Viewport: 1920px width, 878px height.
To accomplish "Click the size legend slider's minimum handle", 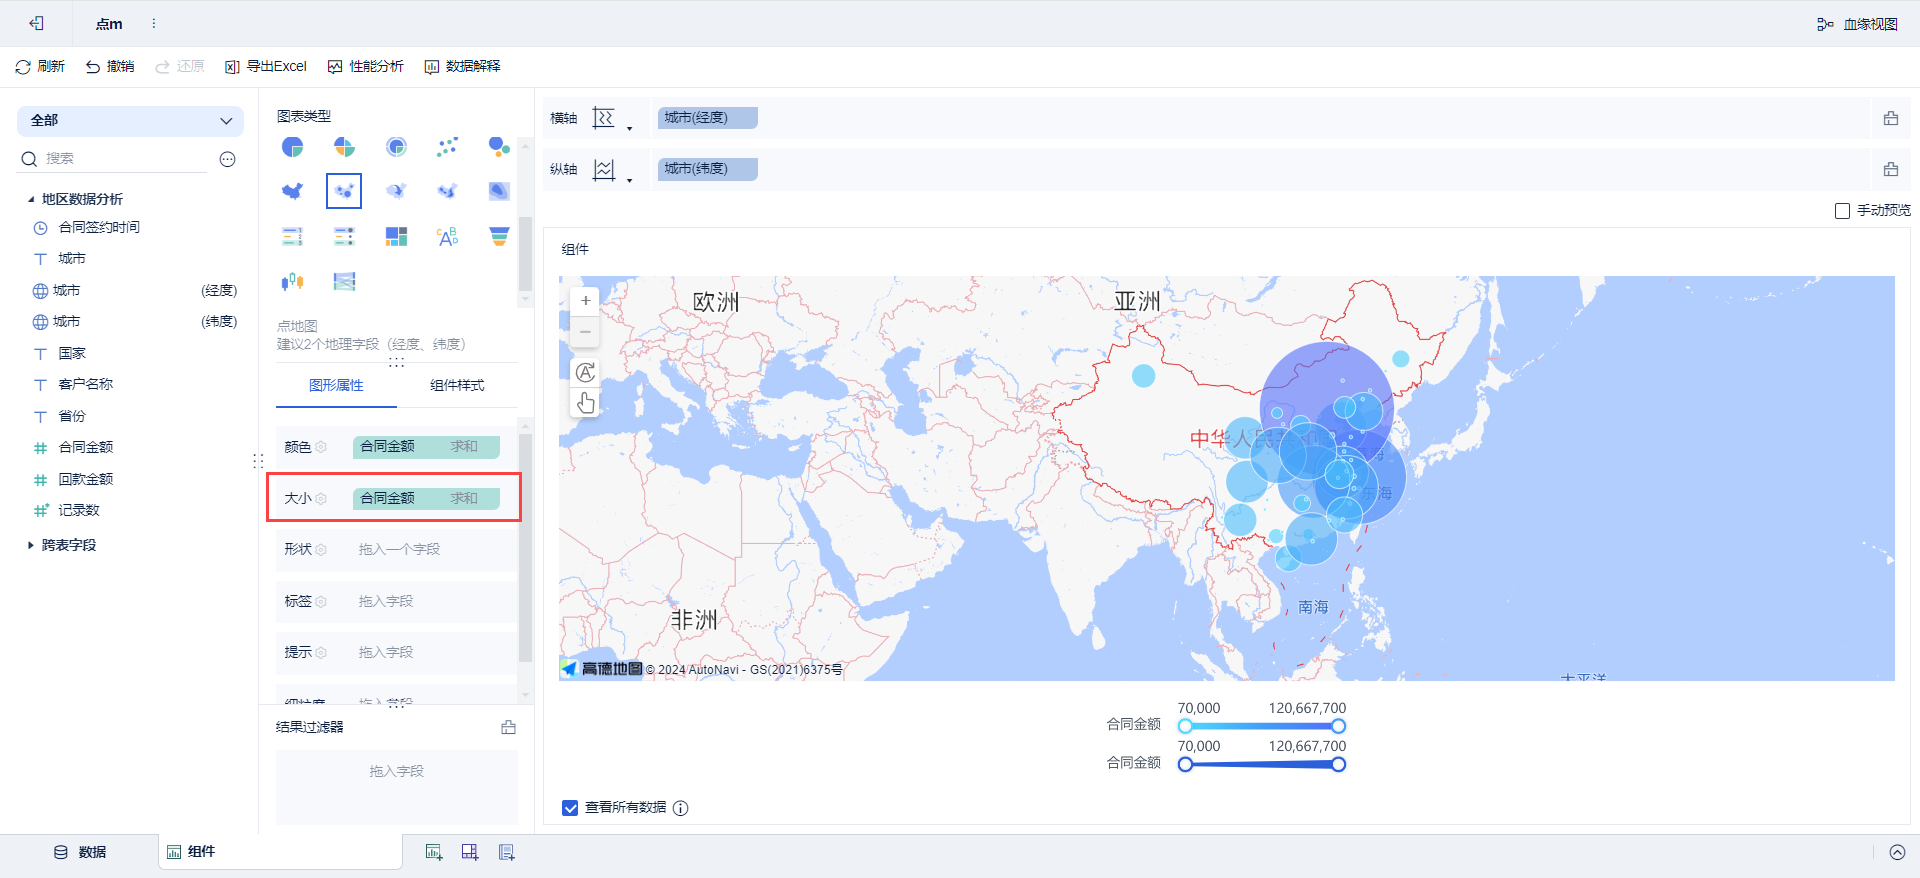I will tap(1185, 764).
